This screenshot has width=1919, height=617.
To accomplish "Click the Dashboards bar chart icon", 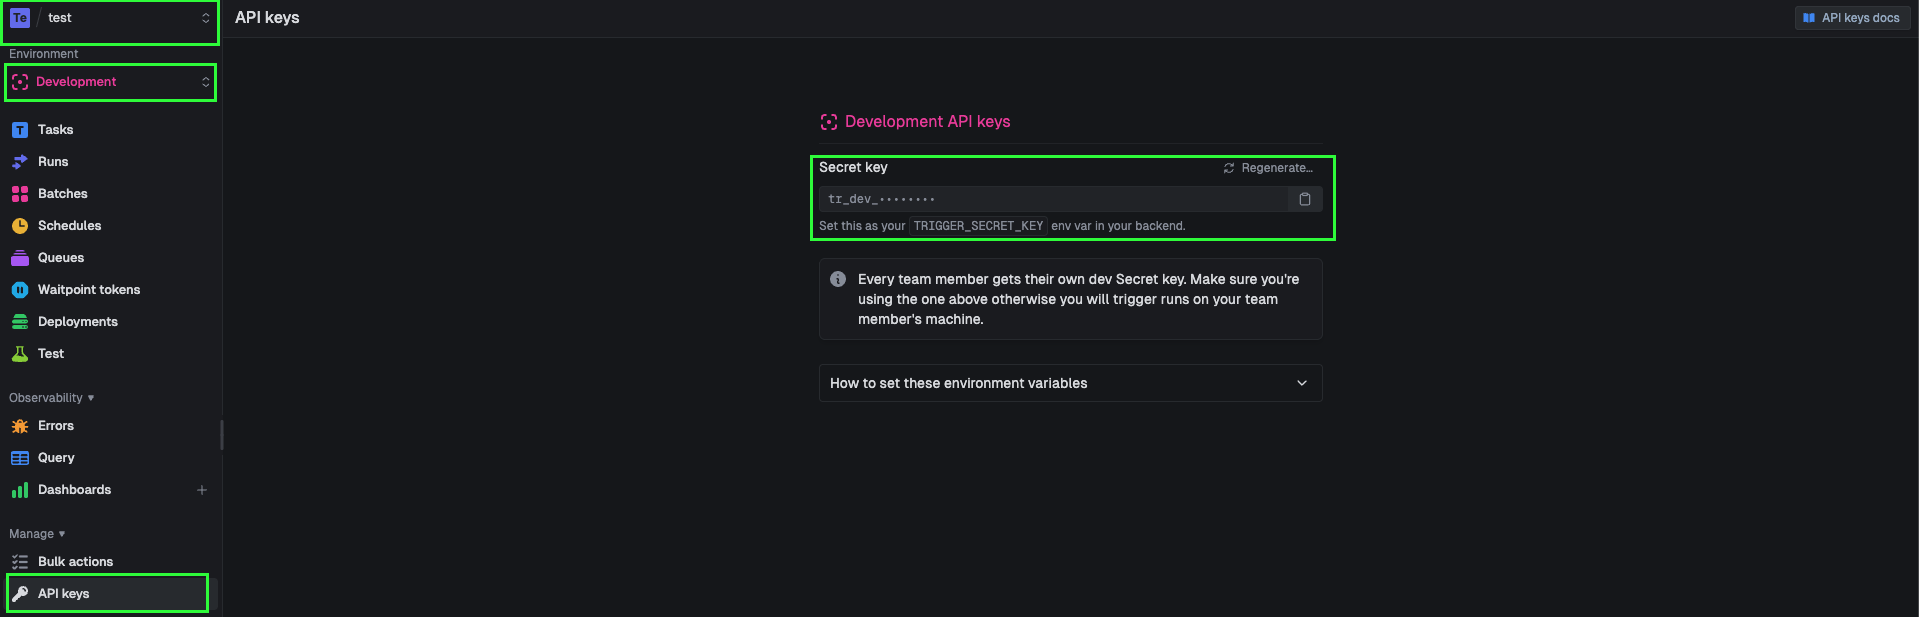I will (x=20, y=490).
